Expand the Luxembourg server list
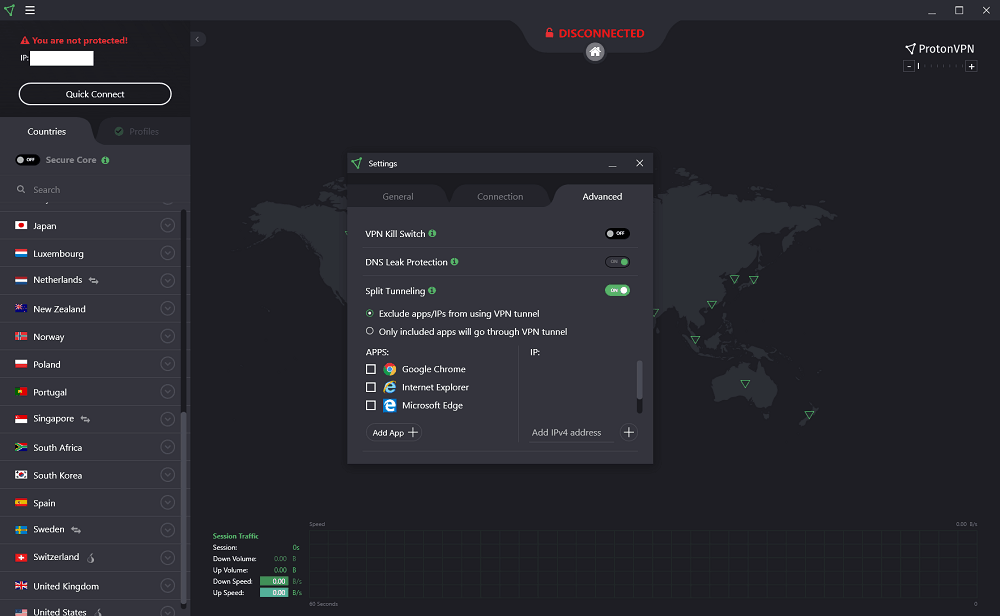This screenshot has height=616, width=1000. (x=168, y=253)
